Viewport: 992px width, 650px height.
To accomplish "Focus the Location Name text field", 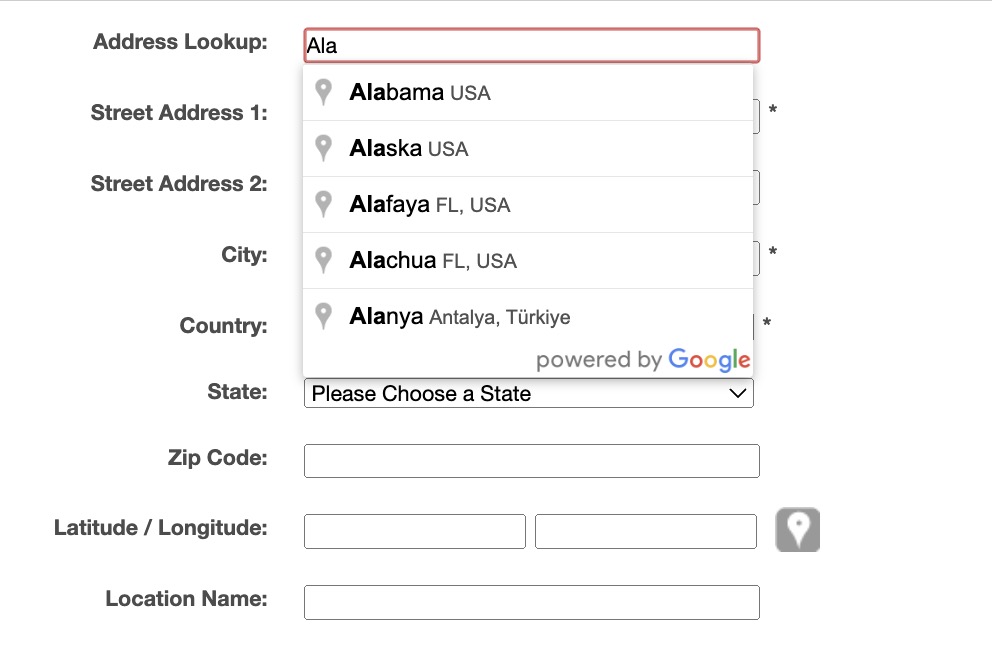I will coord(531,602).
